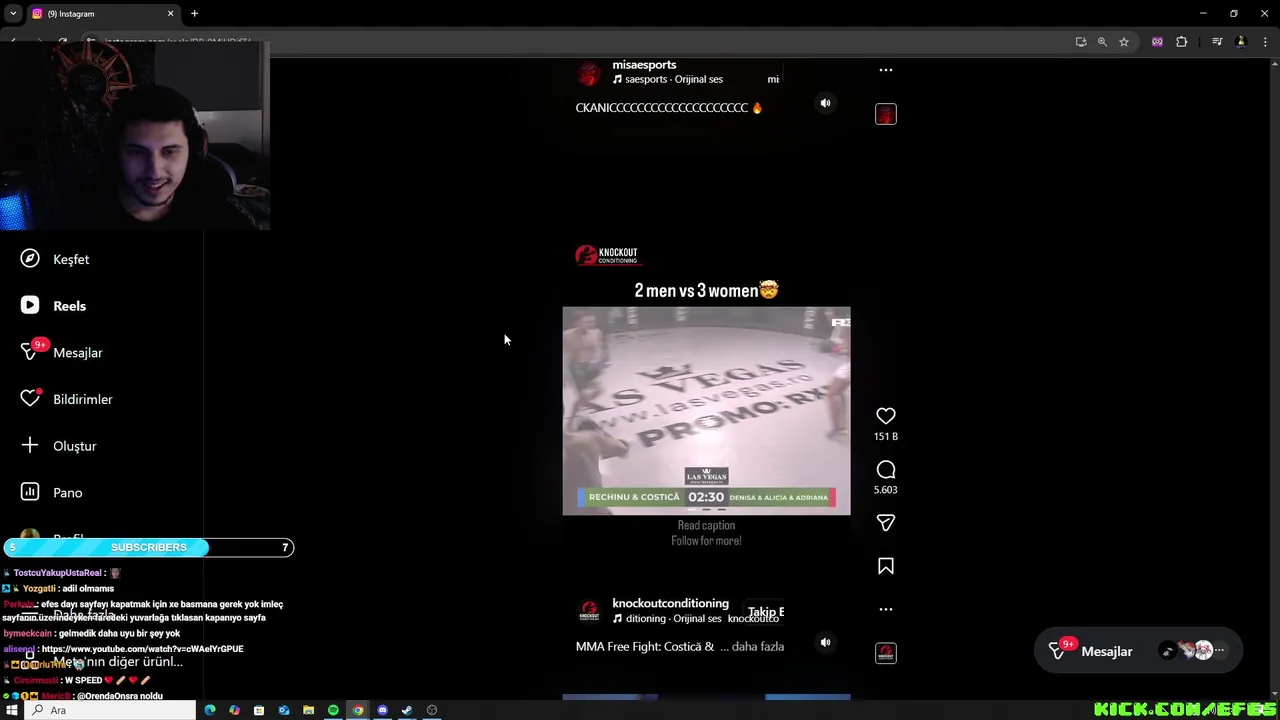Screen dimensions: 1280x720
Task: Follow knockoutconditioning with Takip Et
Action: tap(766, 612)
